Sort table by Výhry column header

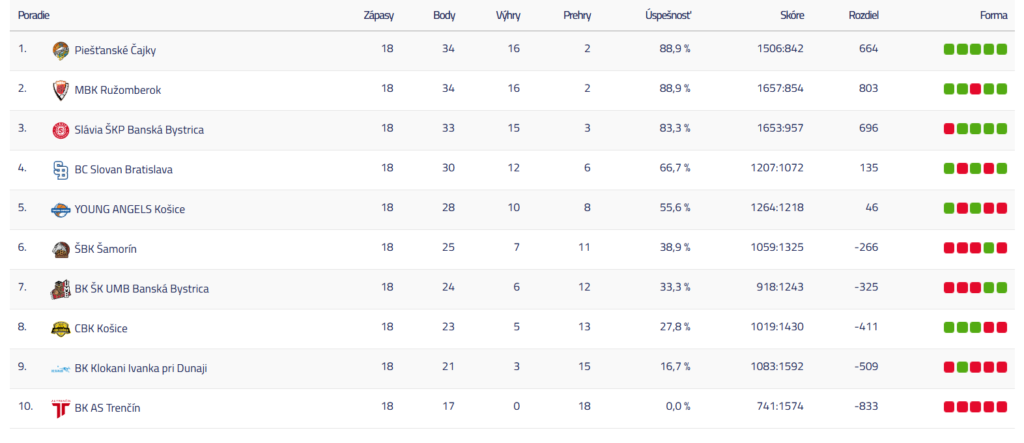point(507,16)
